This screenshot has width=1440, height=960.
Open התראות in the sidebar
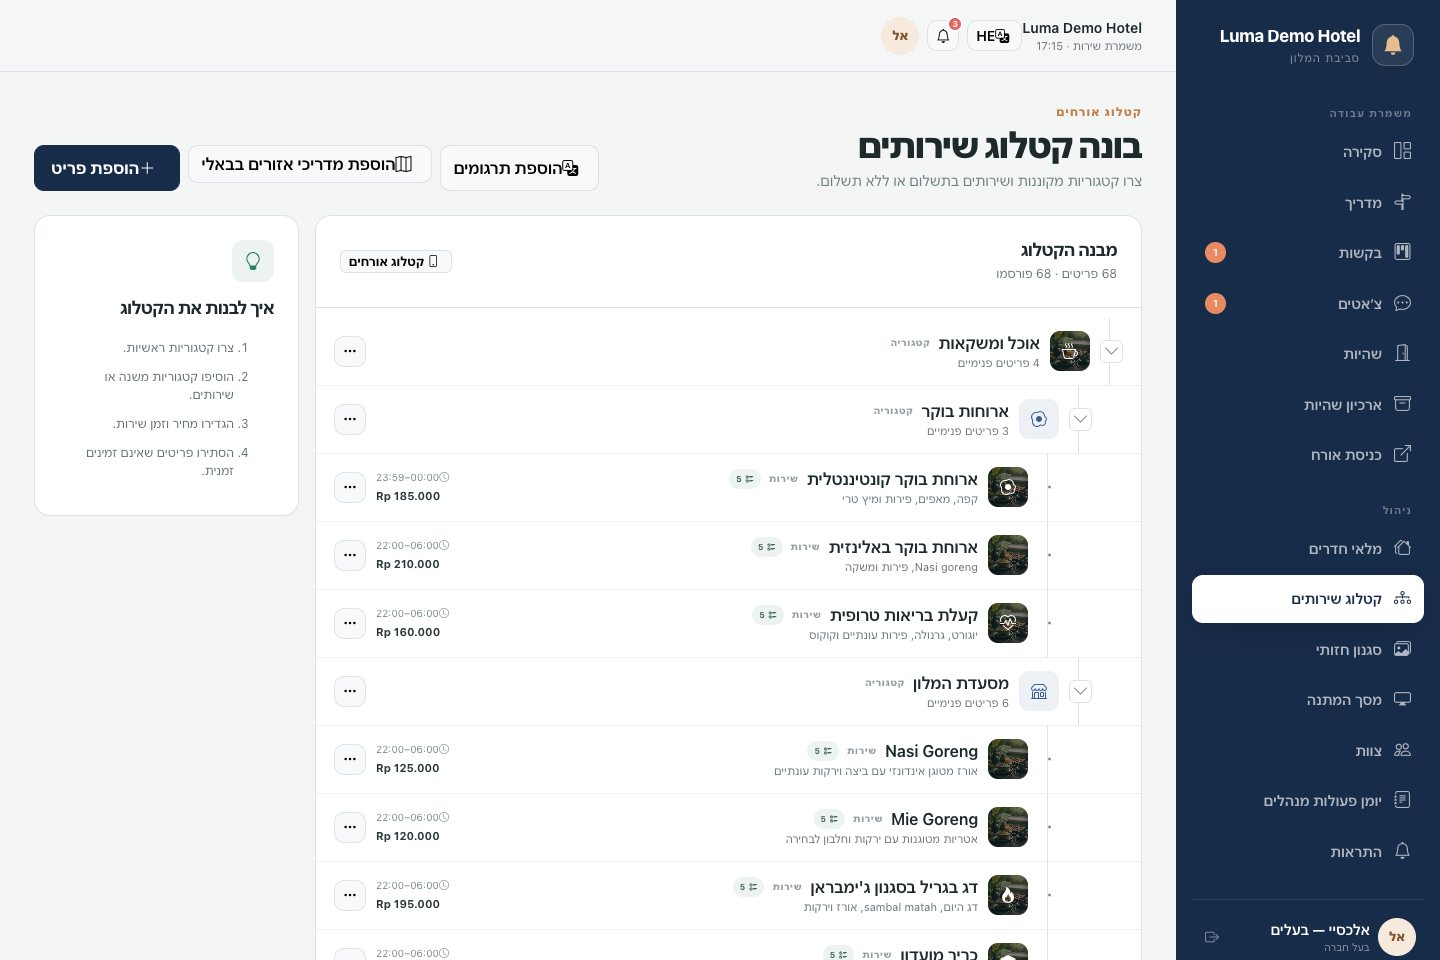1308,851
